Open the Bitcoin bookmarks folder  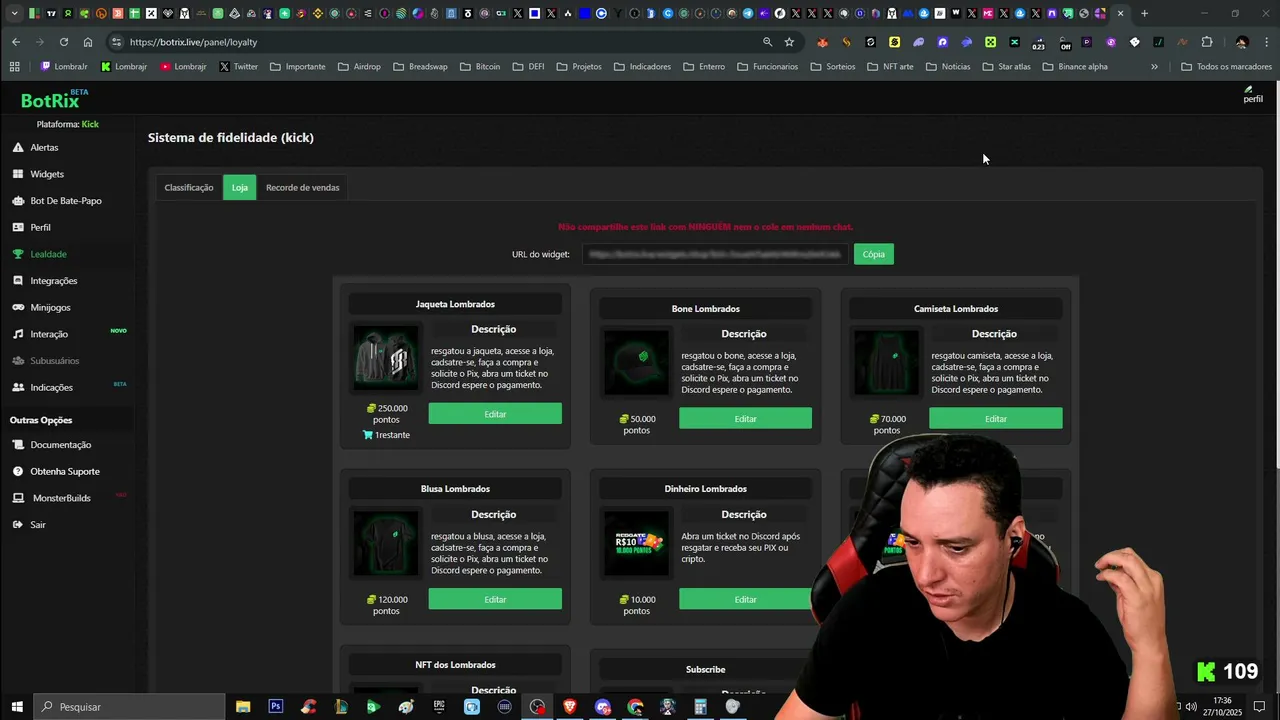pos(480,67)
